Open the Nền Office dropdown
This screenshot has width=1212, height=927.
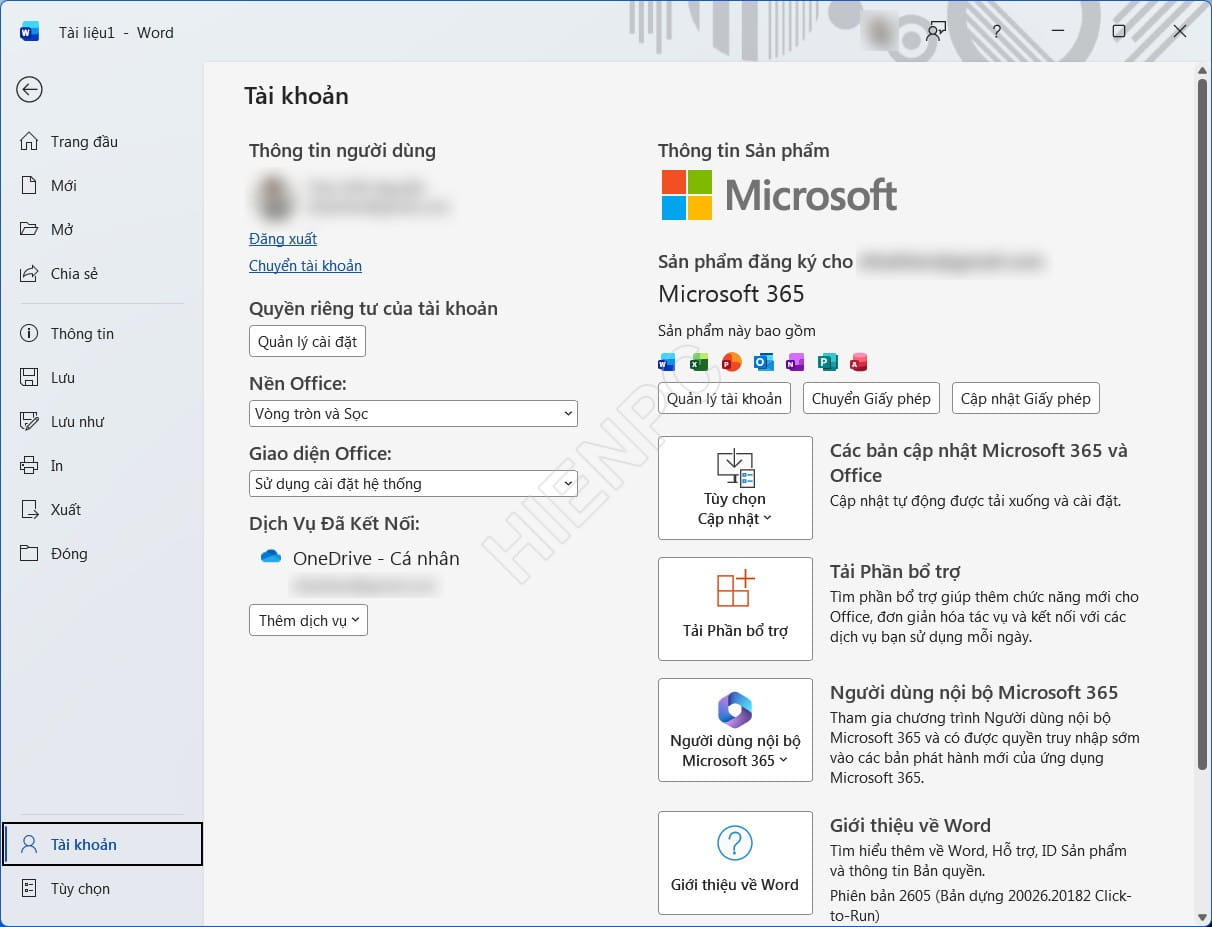pos(413,413)
